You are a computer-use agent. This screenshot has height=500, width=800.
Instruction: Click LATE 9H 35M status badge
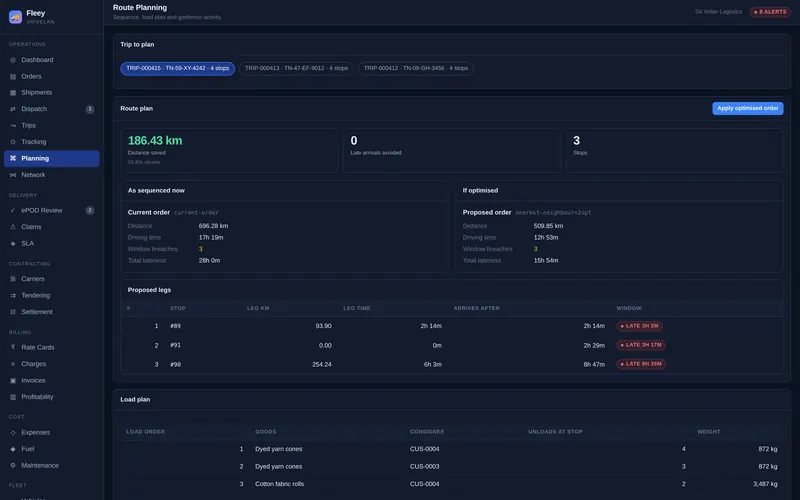point(641,364)
